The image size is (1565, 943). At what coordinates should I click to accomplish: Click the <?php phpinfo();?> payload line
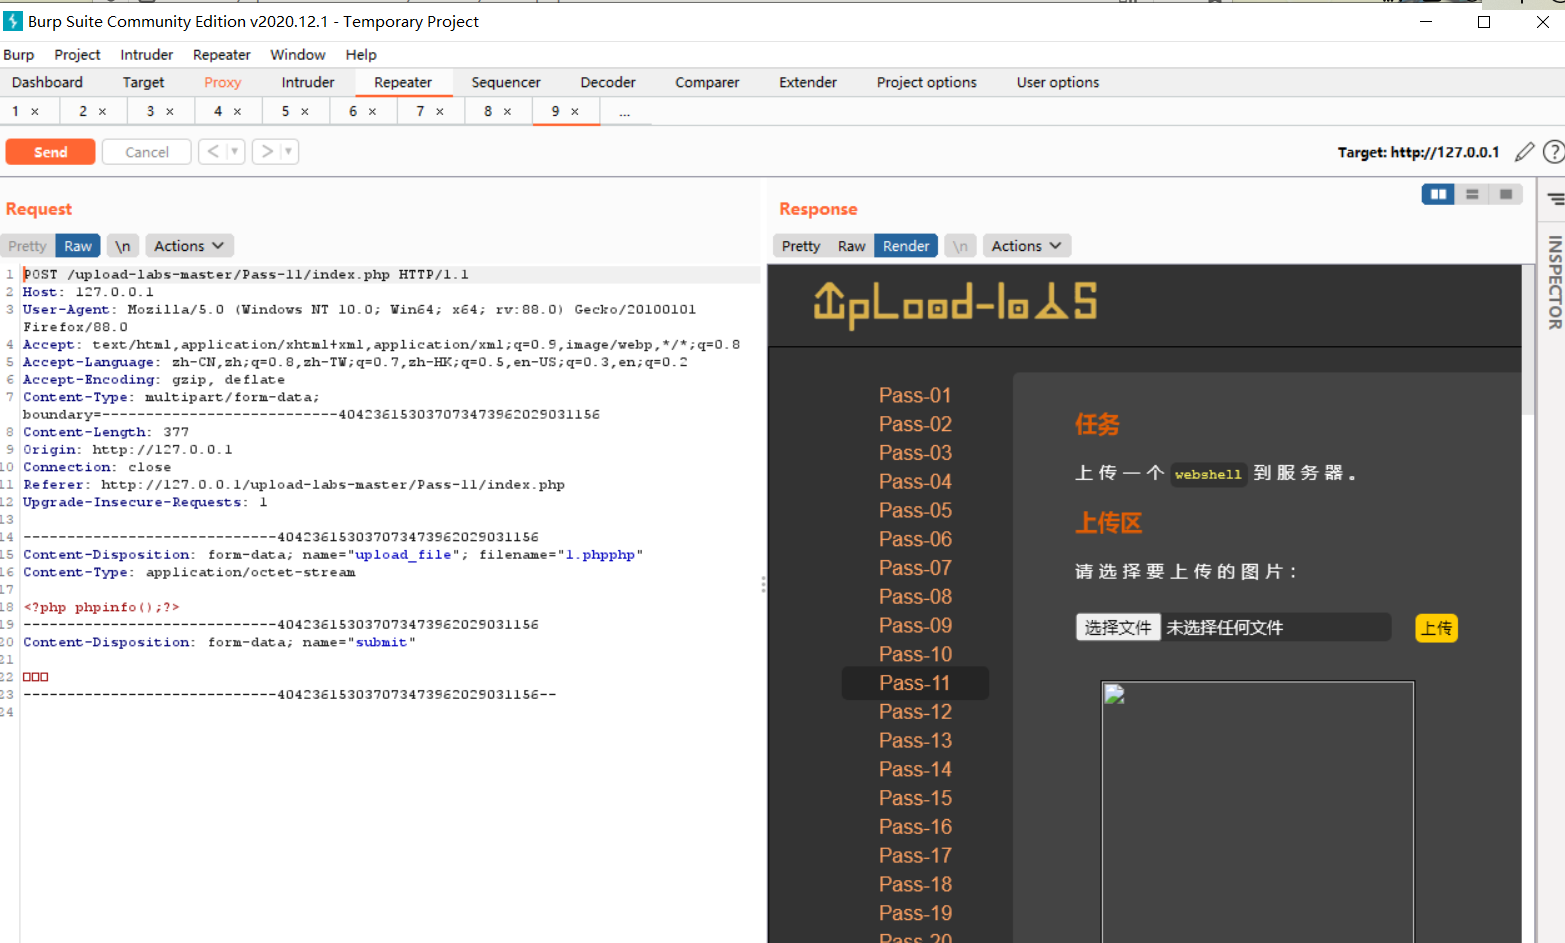[x=101, y=607]
